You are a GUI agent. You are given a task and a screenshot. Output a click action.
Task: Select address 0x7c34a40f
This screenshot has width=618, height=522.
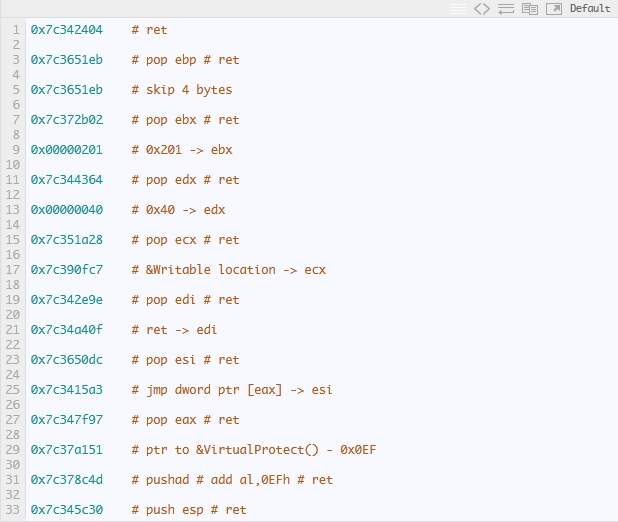67,330
